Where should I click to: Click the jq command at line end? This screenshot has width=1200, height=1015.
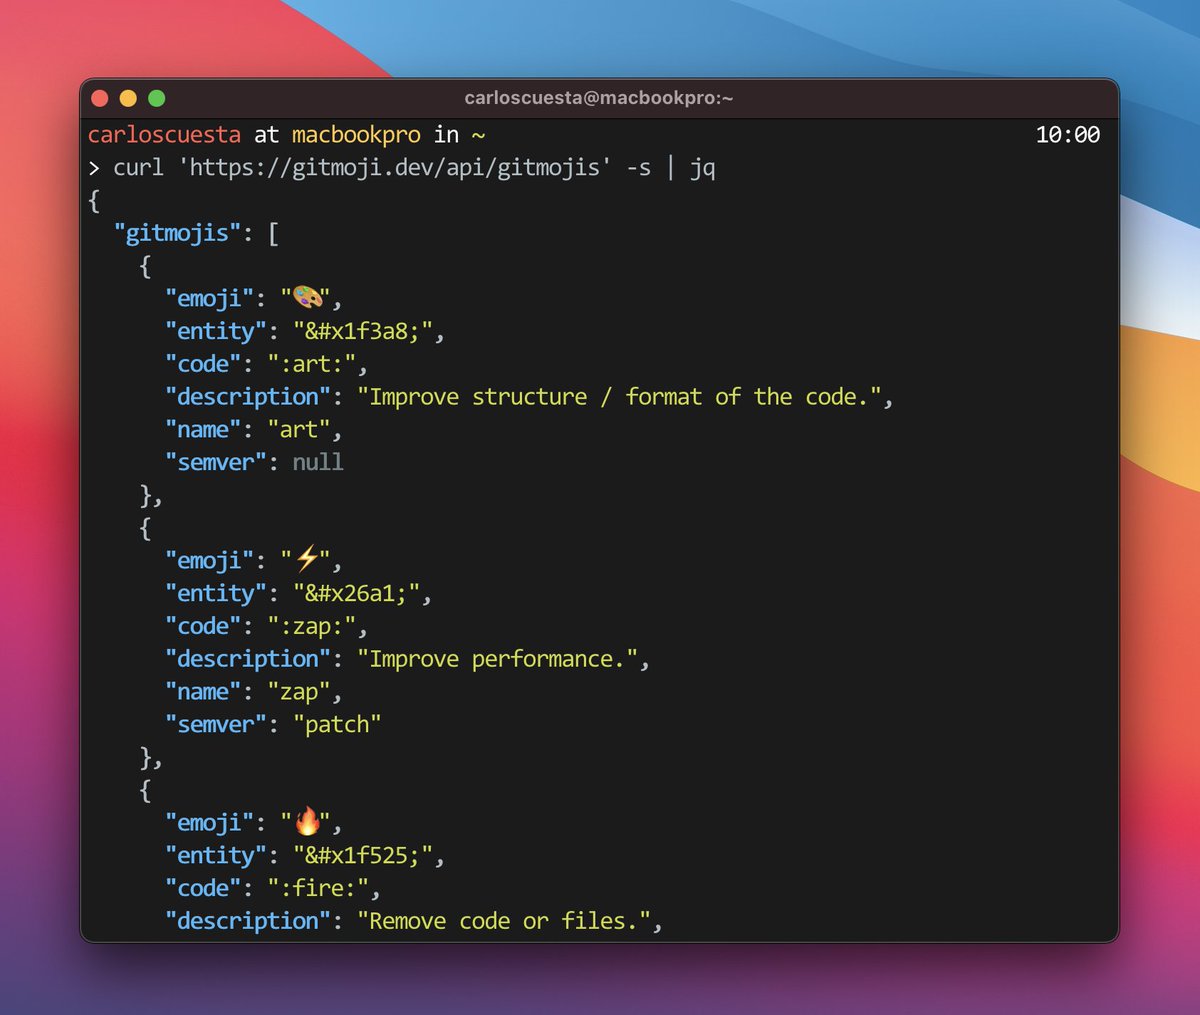[x=703, y=168]
